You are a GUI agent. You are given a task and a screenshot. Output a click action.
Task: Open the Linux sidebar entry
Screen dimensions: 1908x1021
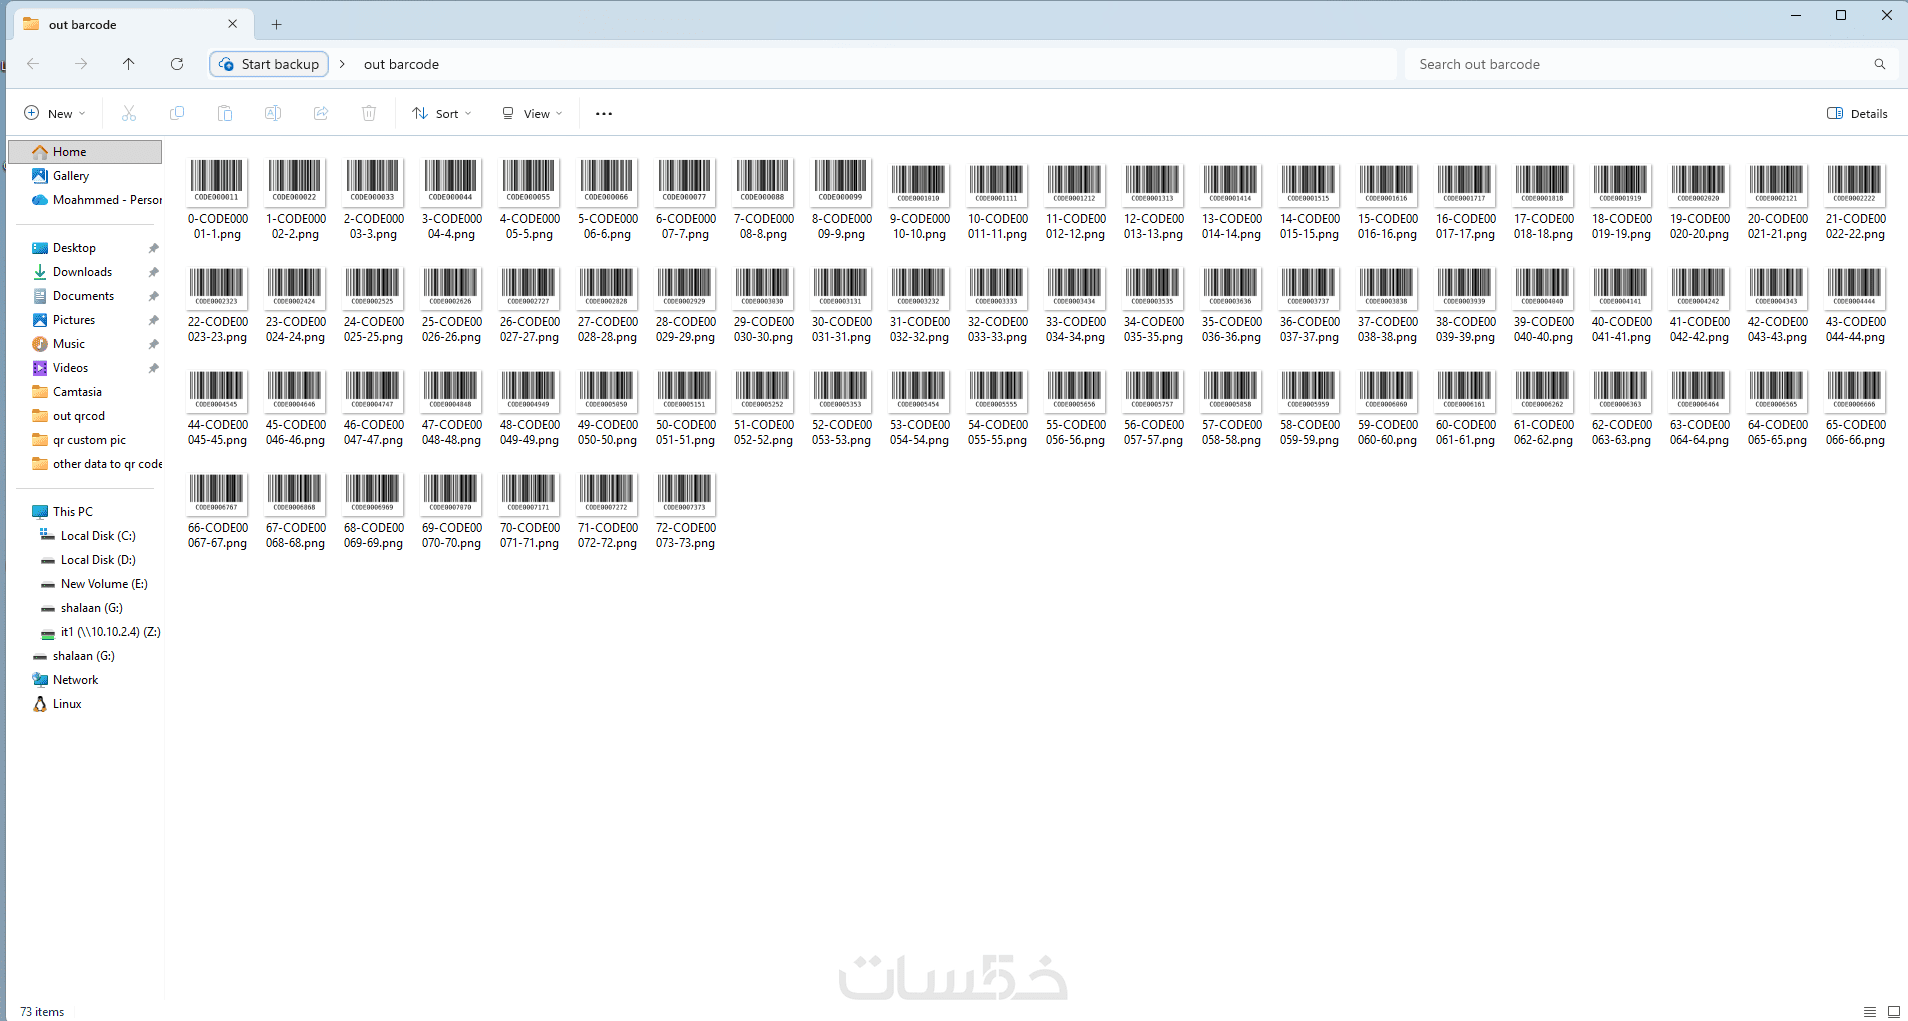[66, 704]
